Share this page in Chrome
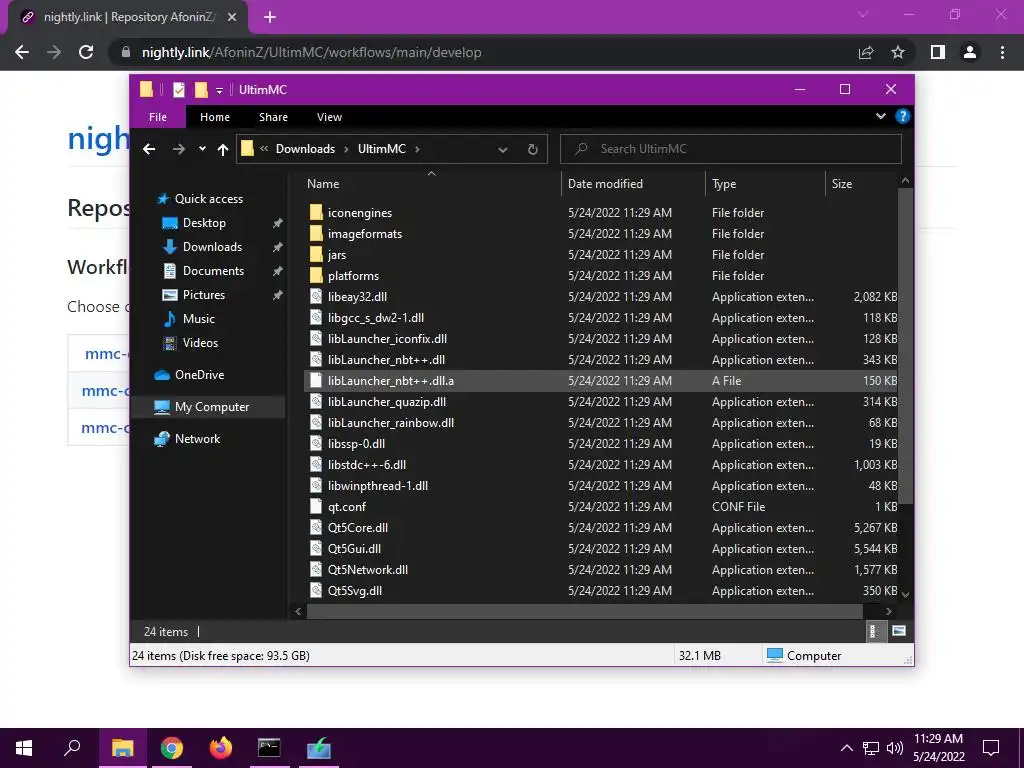Image resolution: width=1024 pixels, height=768 pixels. click(x=866, y=52)
